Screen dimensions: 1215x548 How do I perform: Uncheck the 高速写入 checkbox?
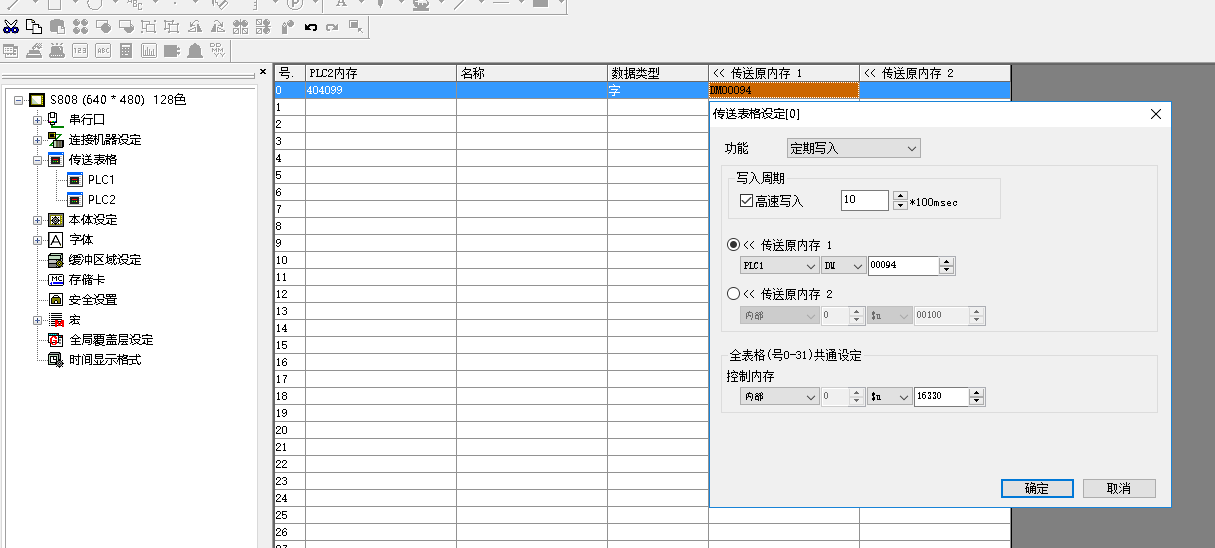click(x=746, y=201)
